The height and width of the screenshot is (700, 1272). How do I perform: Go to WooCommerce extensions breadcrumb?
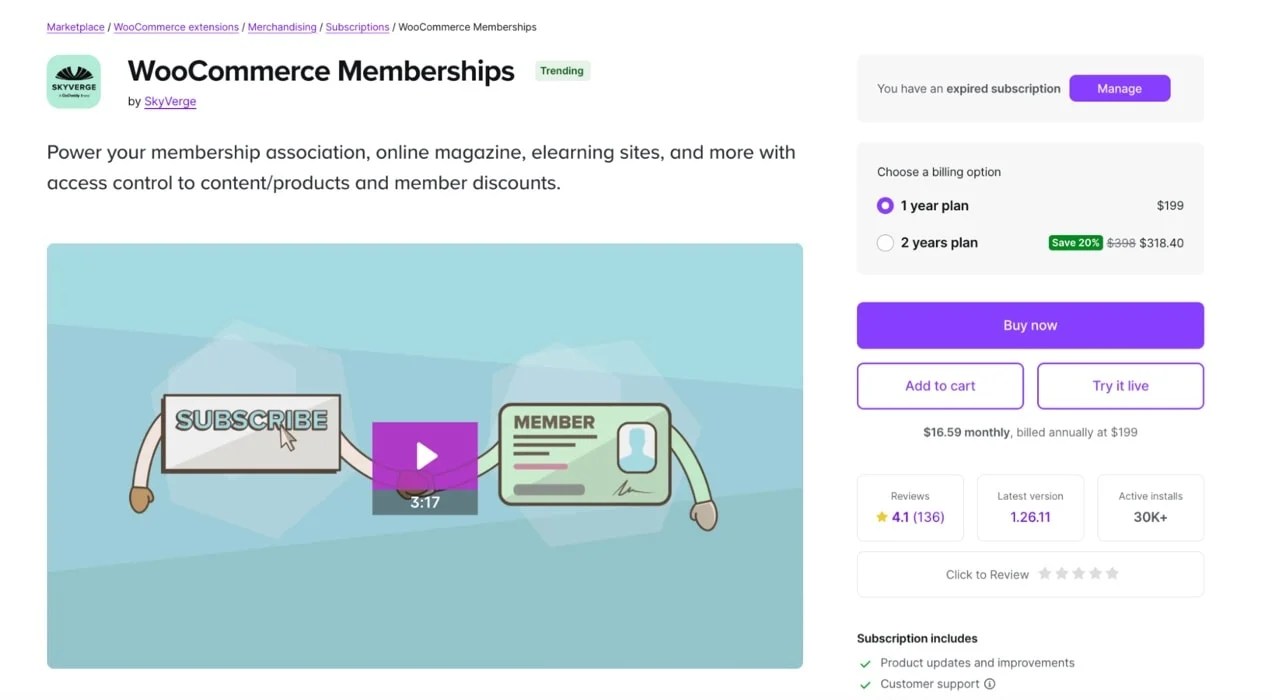(x=176, y=27)
